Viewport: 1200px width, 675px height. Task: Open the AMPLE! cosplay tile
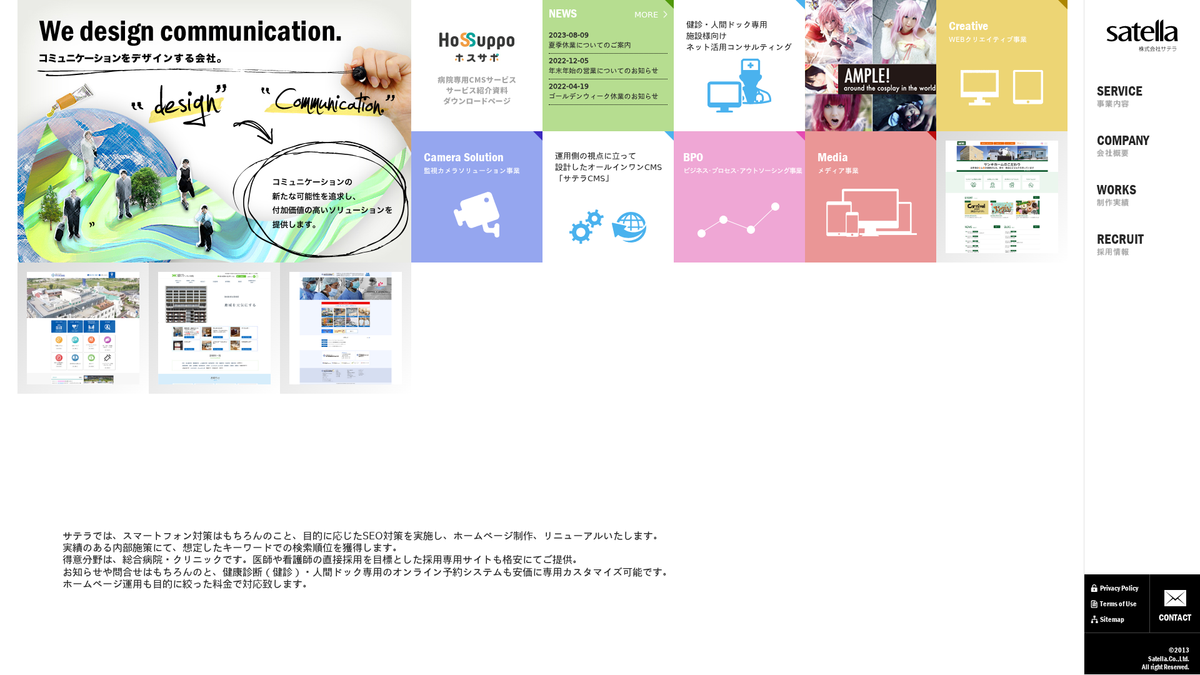pos(870,65)
